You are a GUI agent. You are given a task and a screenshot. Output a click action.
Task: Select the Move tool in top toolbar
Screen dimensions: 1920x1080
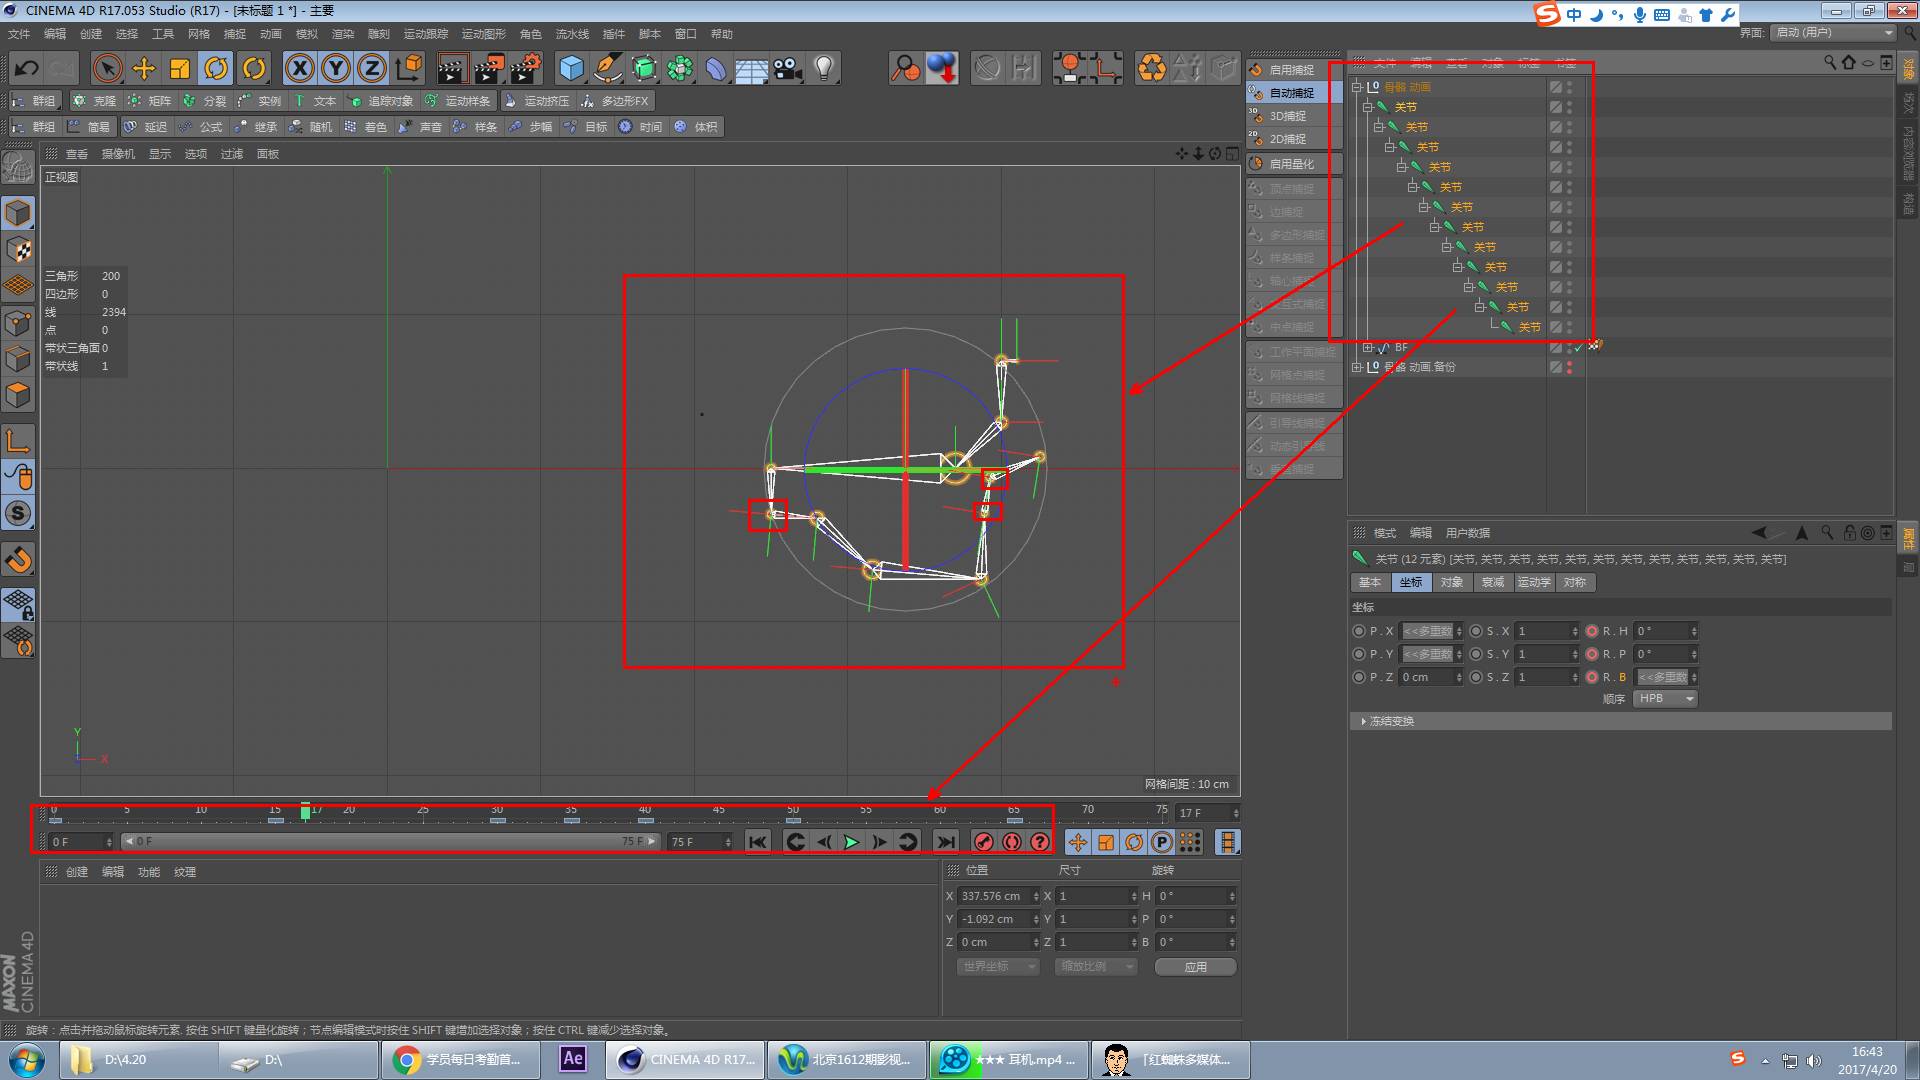pos(144,68)
